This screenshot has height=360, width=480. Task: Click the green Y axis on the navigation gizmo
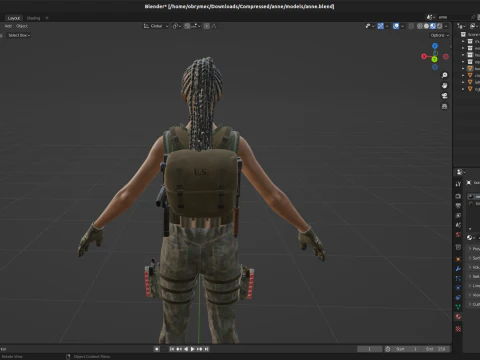pos(434,59)
